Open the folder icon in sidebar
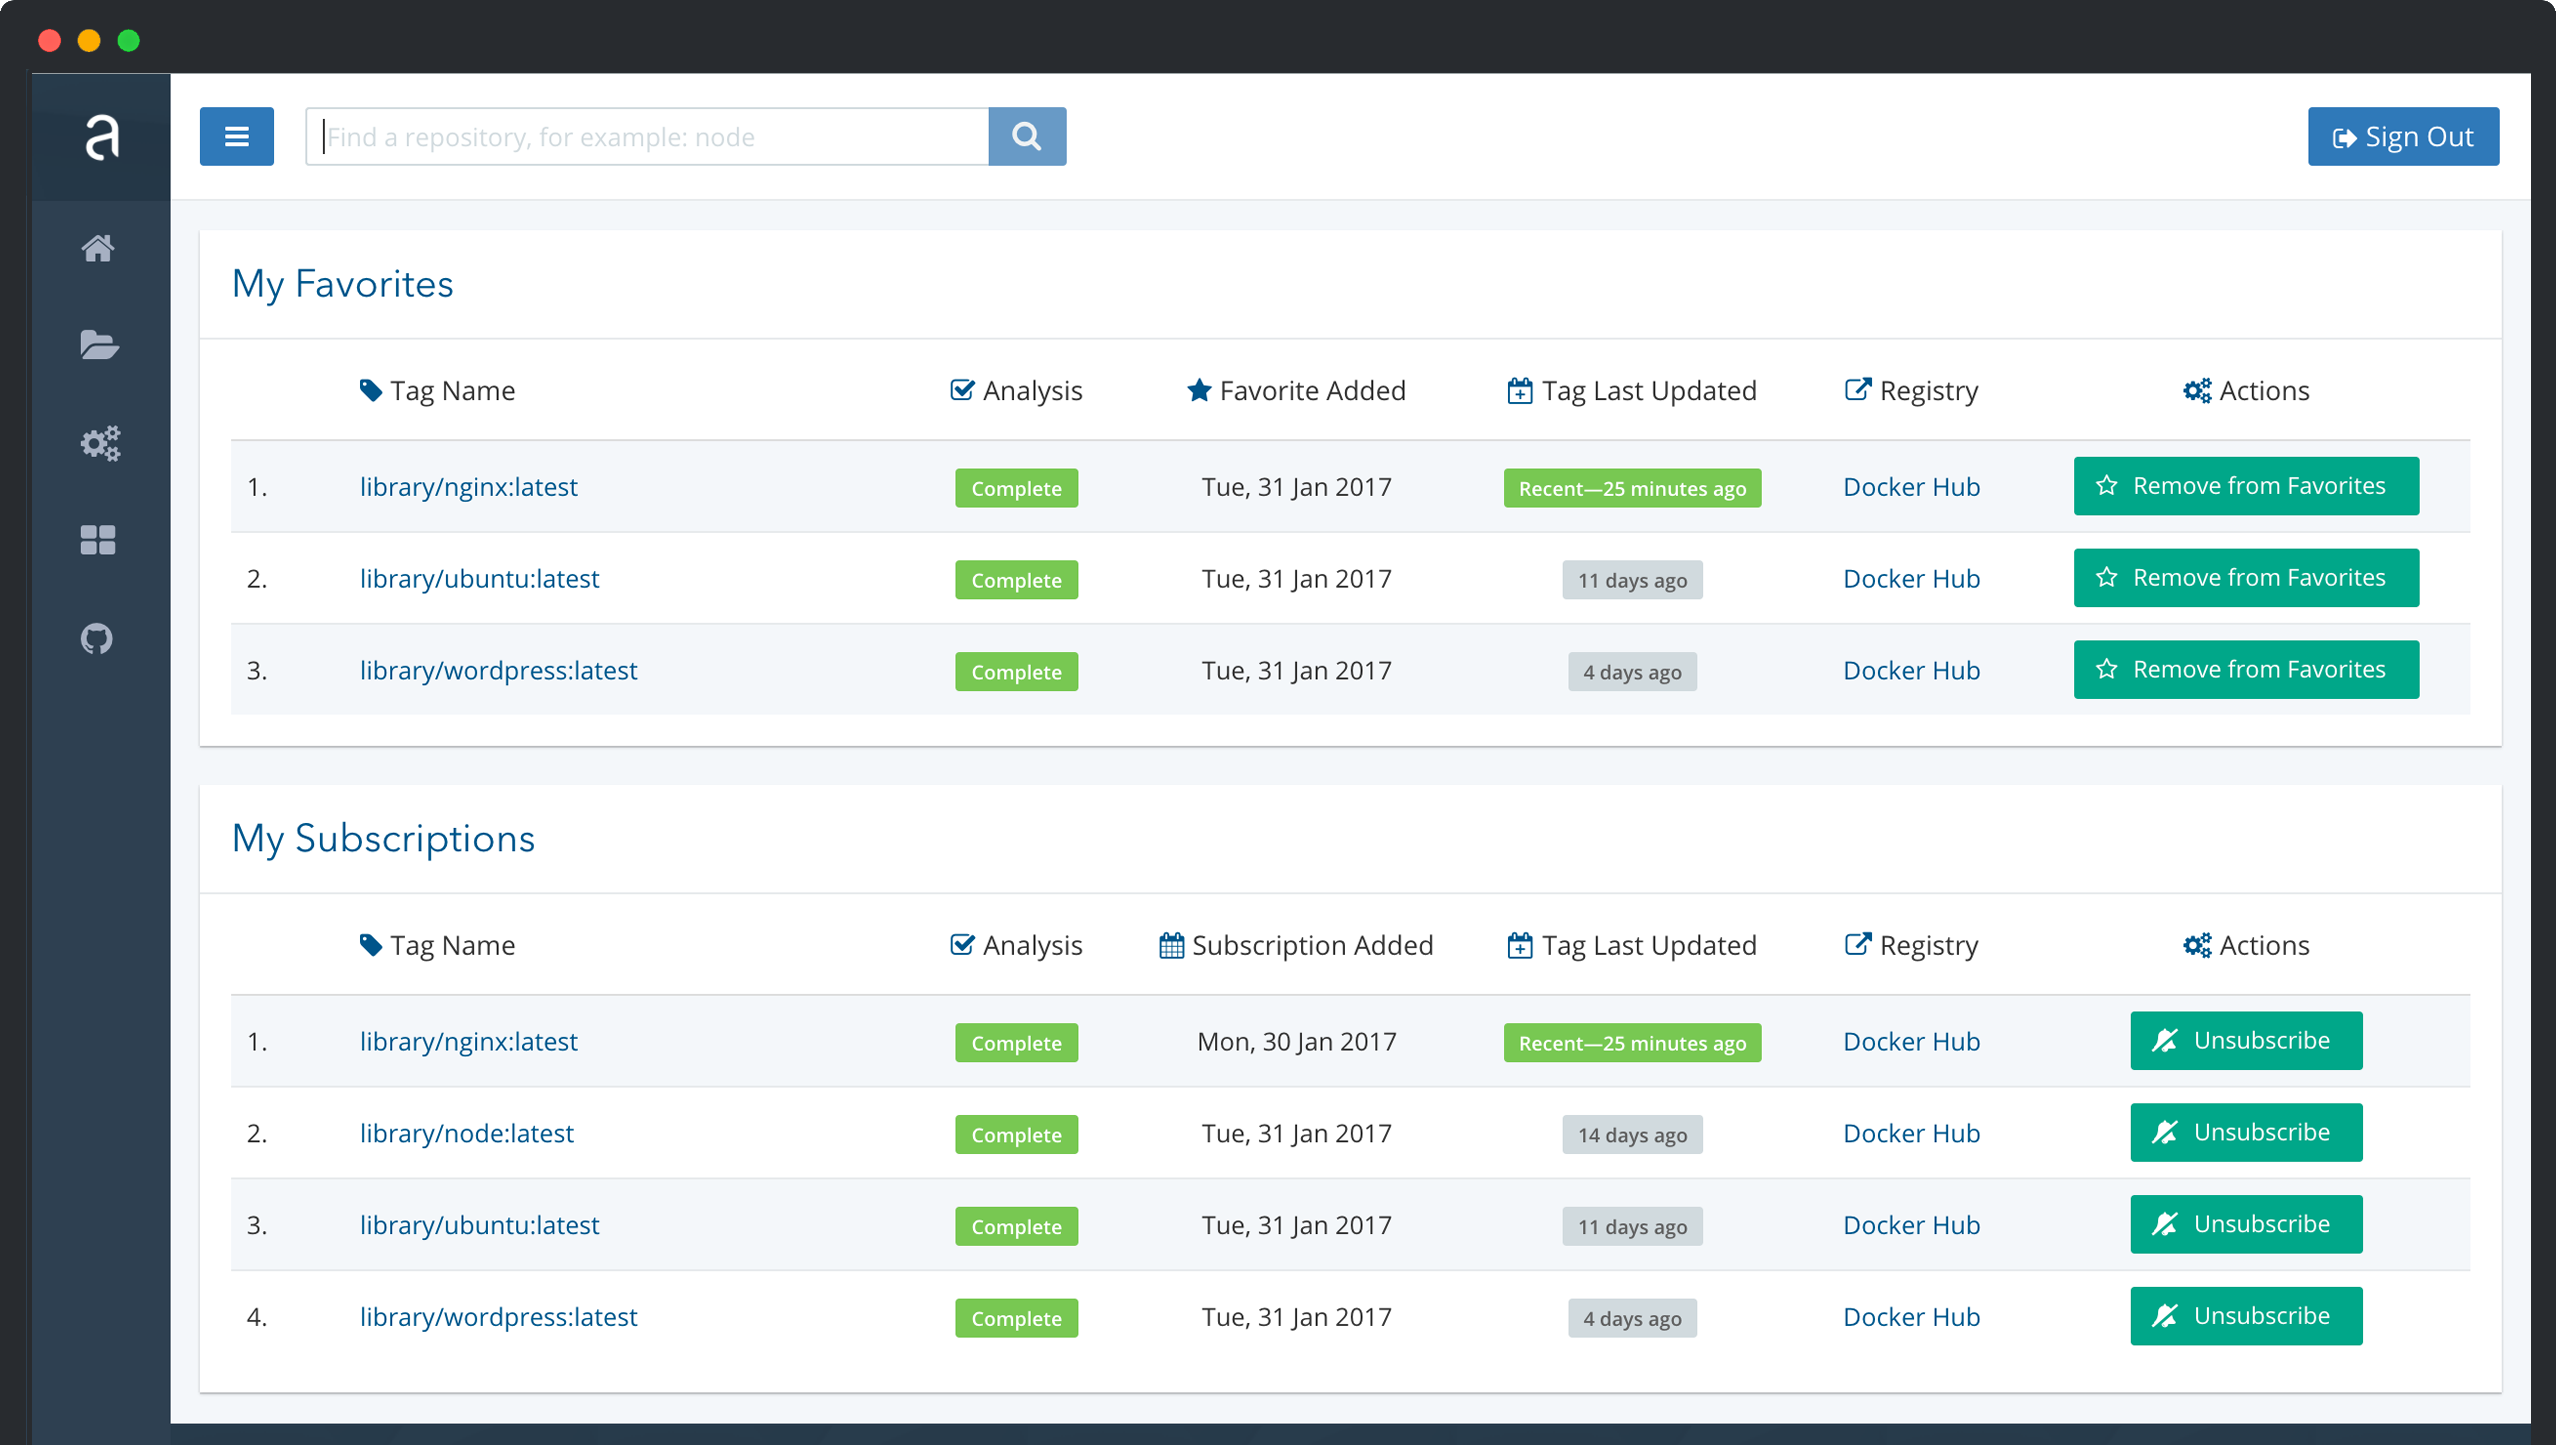Screen dimensions: 2556x1445 tap(98, 345)
